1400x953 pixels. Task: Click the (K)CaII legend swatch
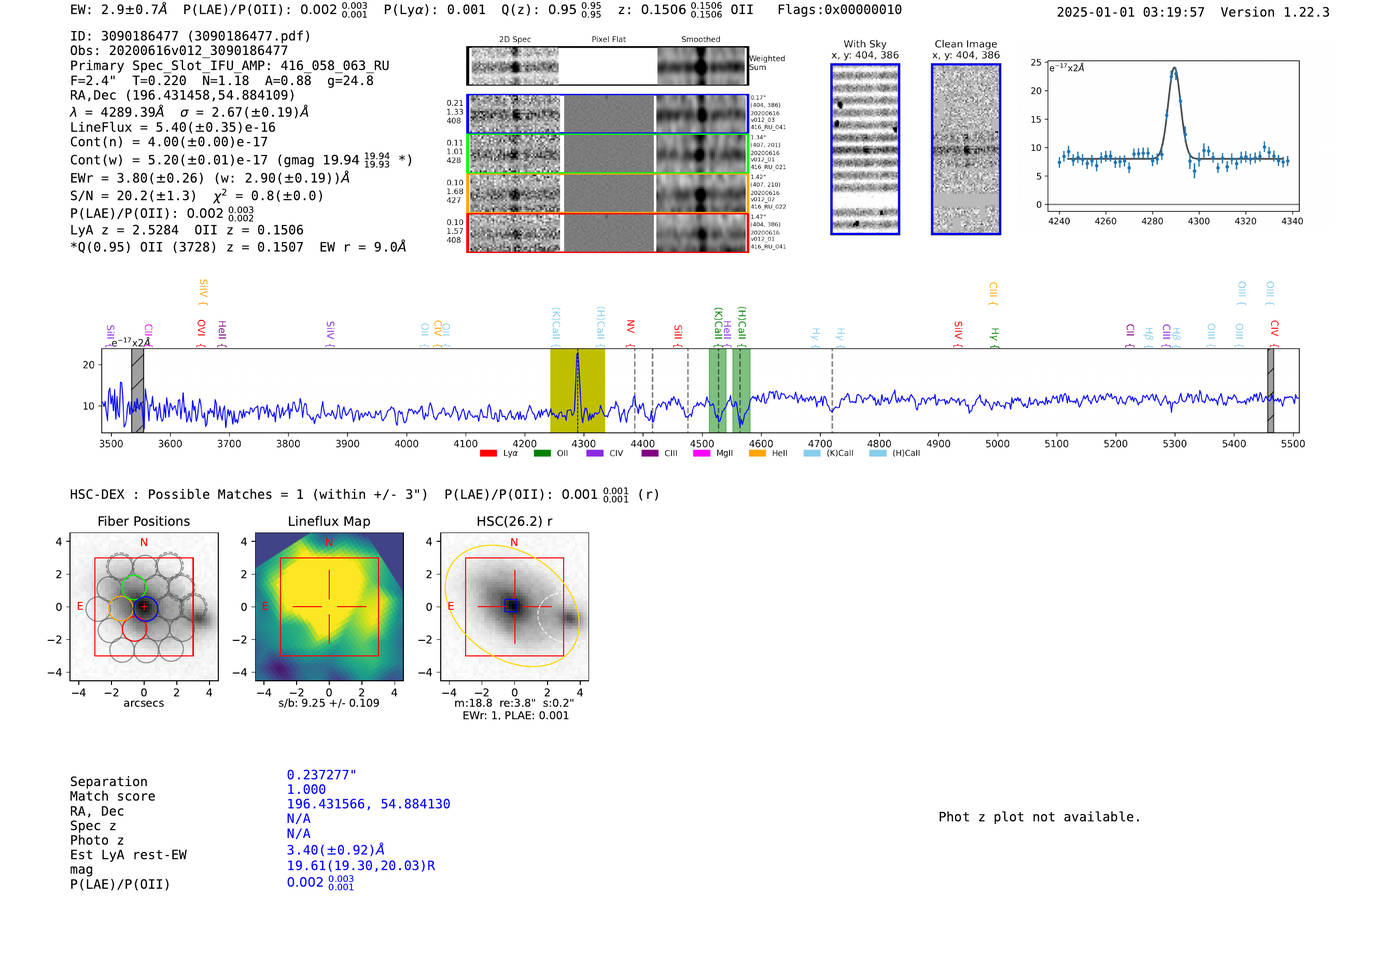[812, 453]
